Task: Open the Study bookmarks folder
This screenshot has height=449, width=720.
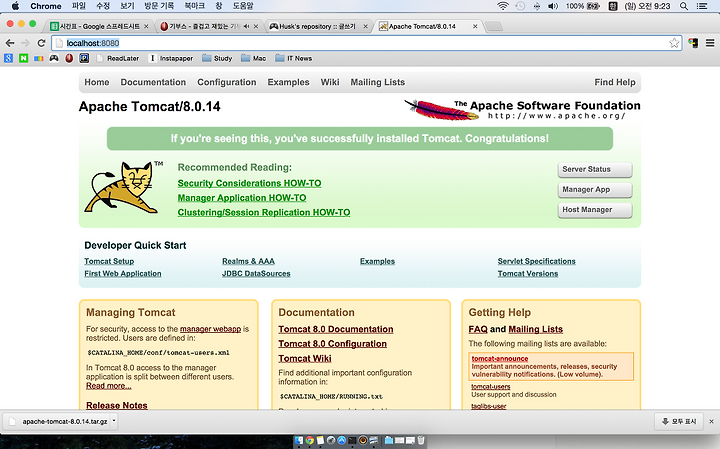Action: pos(217,58)
